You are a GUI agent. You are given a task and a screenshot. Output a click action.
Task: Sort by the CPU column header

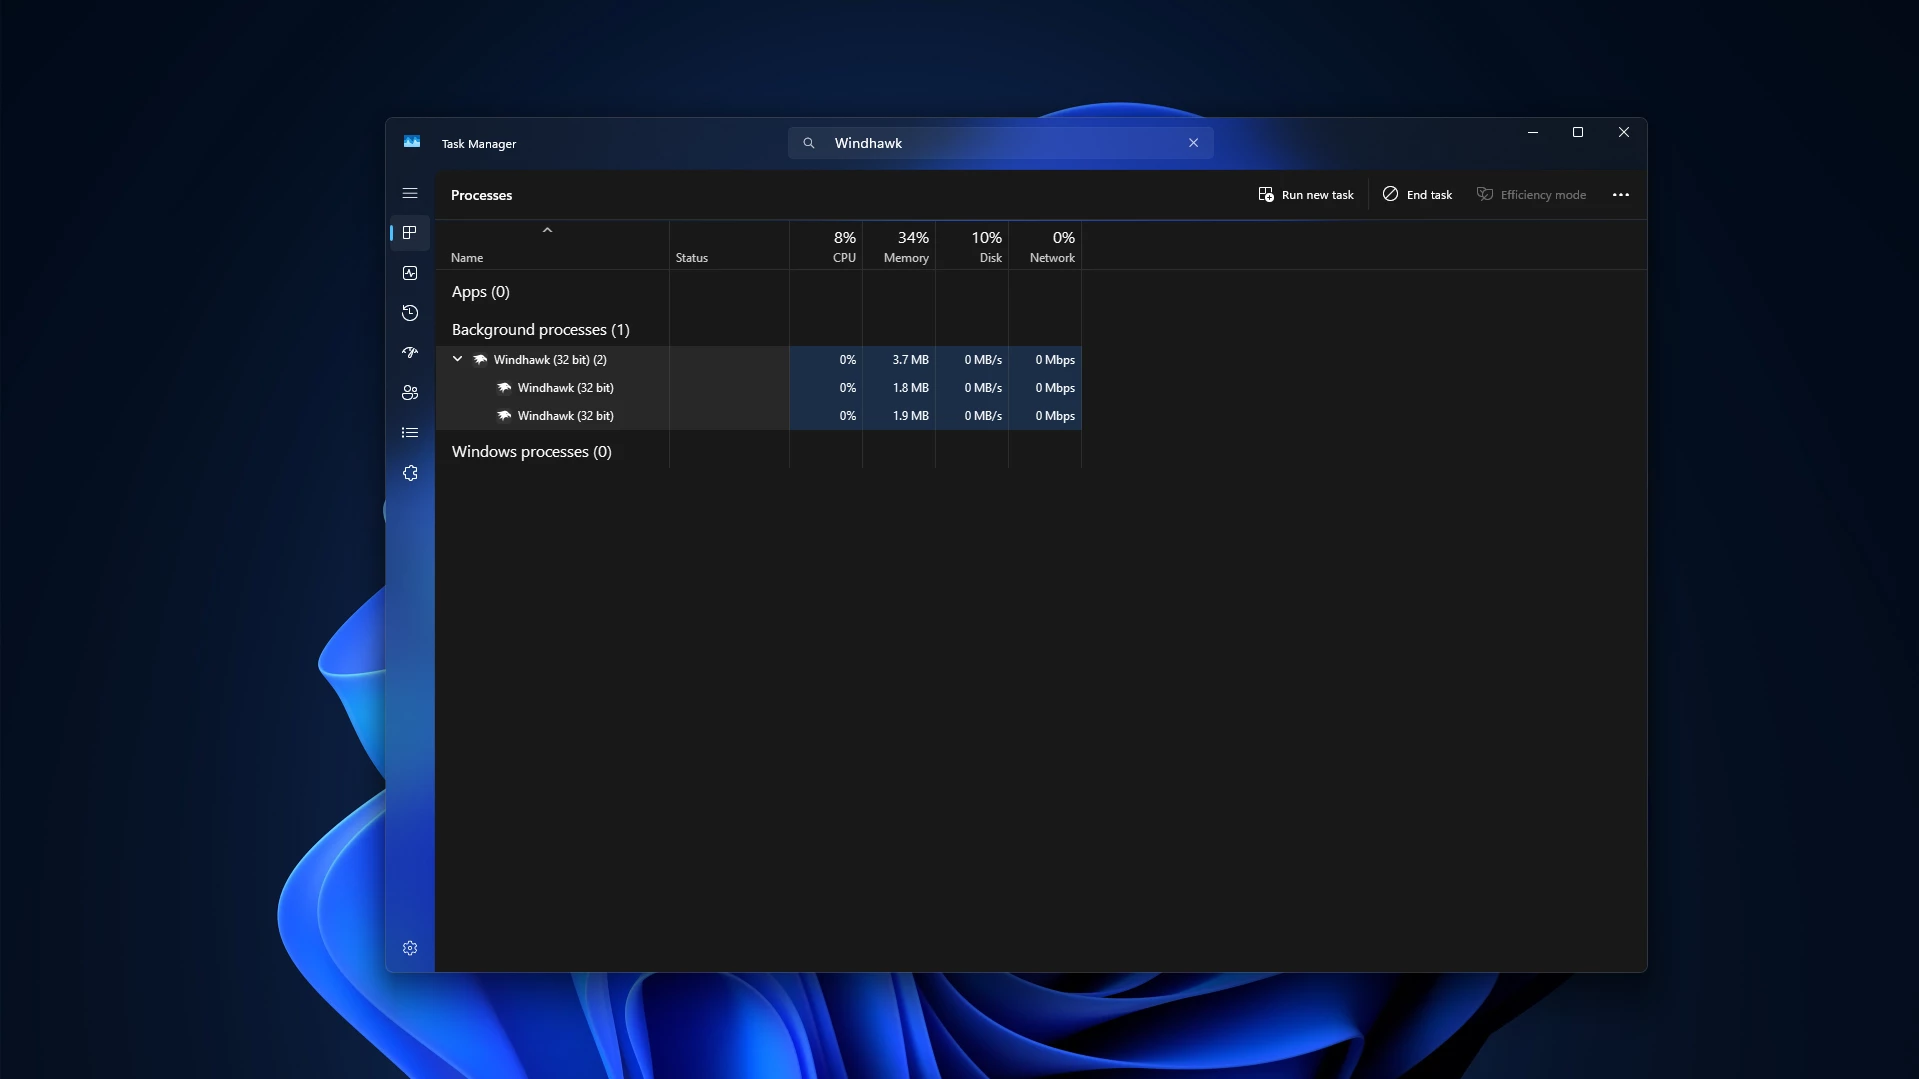826,246
